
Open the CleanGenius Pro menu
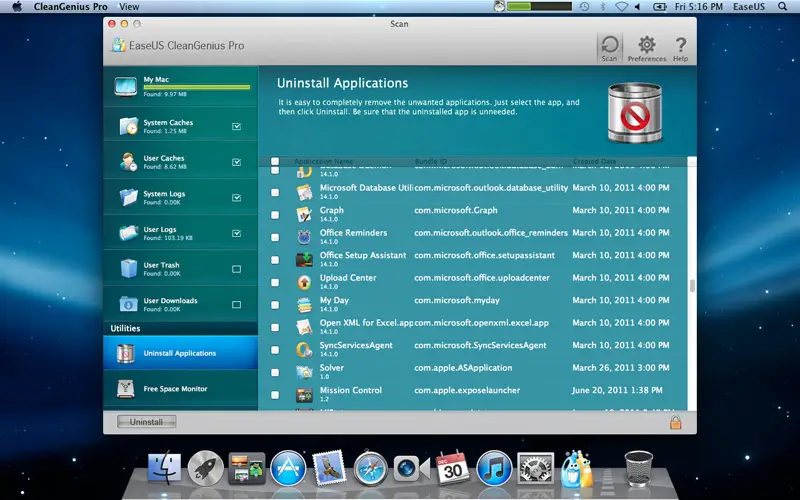[70, 7]
